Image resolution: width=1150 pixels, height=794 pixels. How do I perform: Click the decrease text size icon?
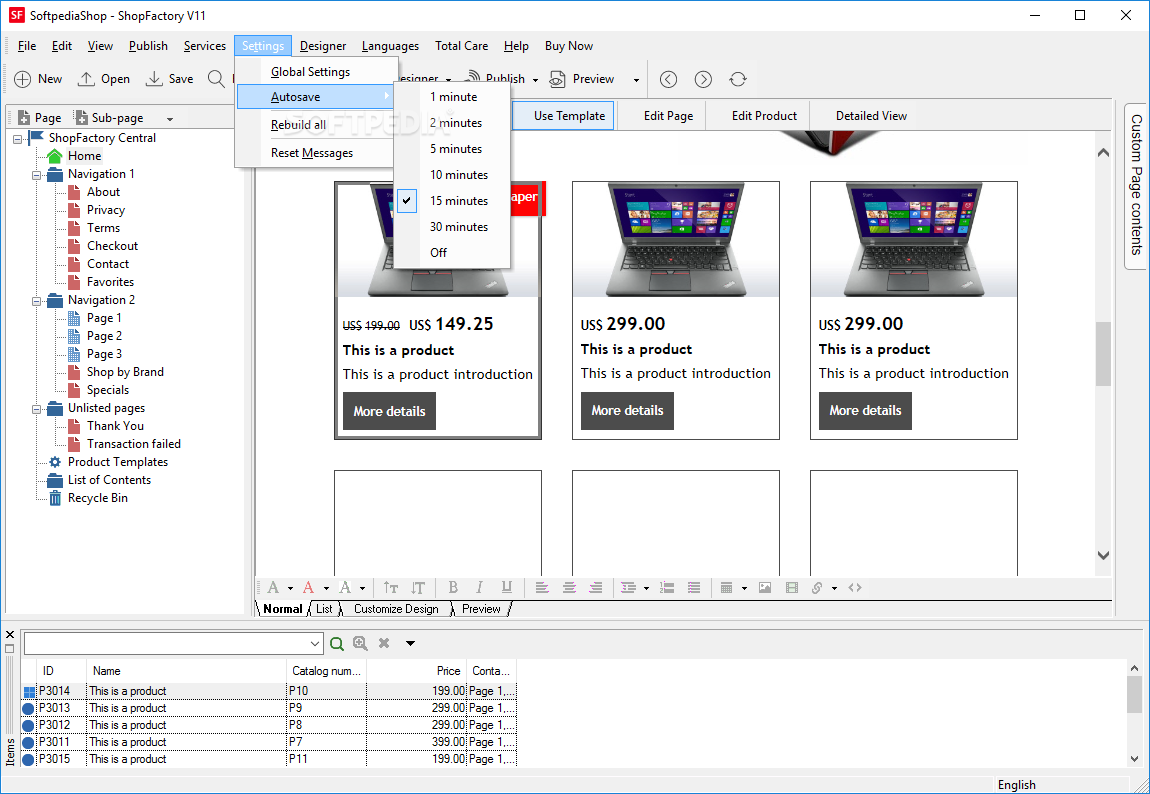click(418, 587)
